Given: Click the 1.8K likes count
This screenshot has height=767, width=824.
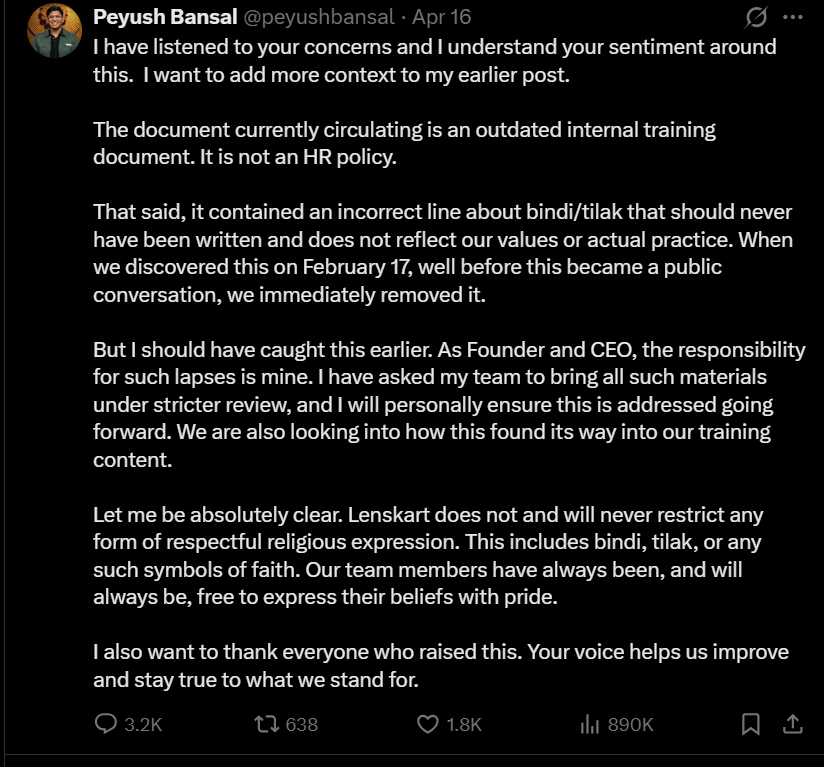Looking at the screenshot, I should [x=464, y=724].
